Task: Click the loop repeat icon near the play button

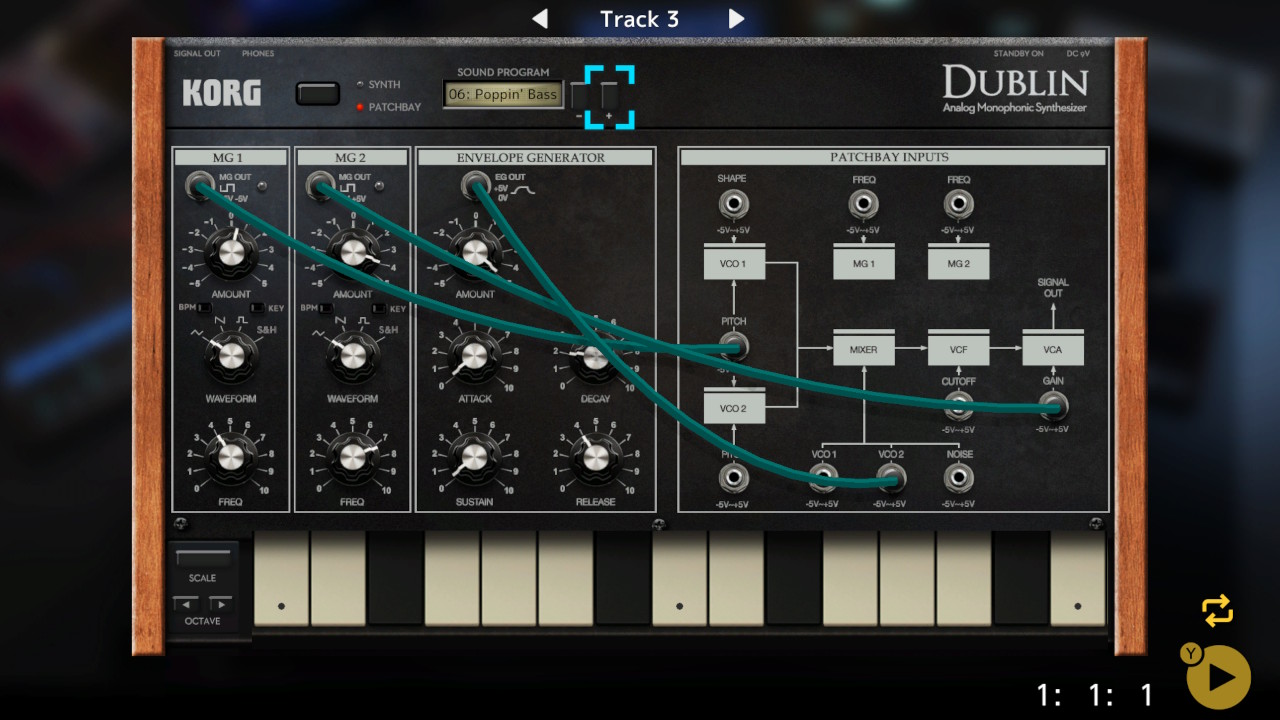Action: point(1218,610)
